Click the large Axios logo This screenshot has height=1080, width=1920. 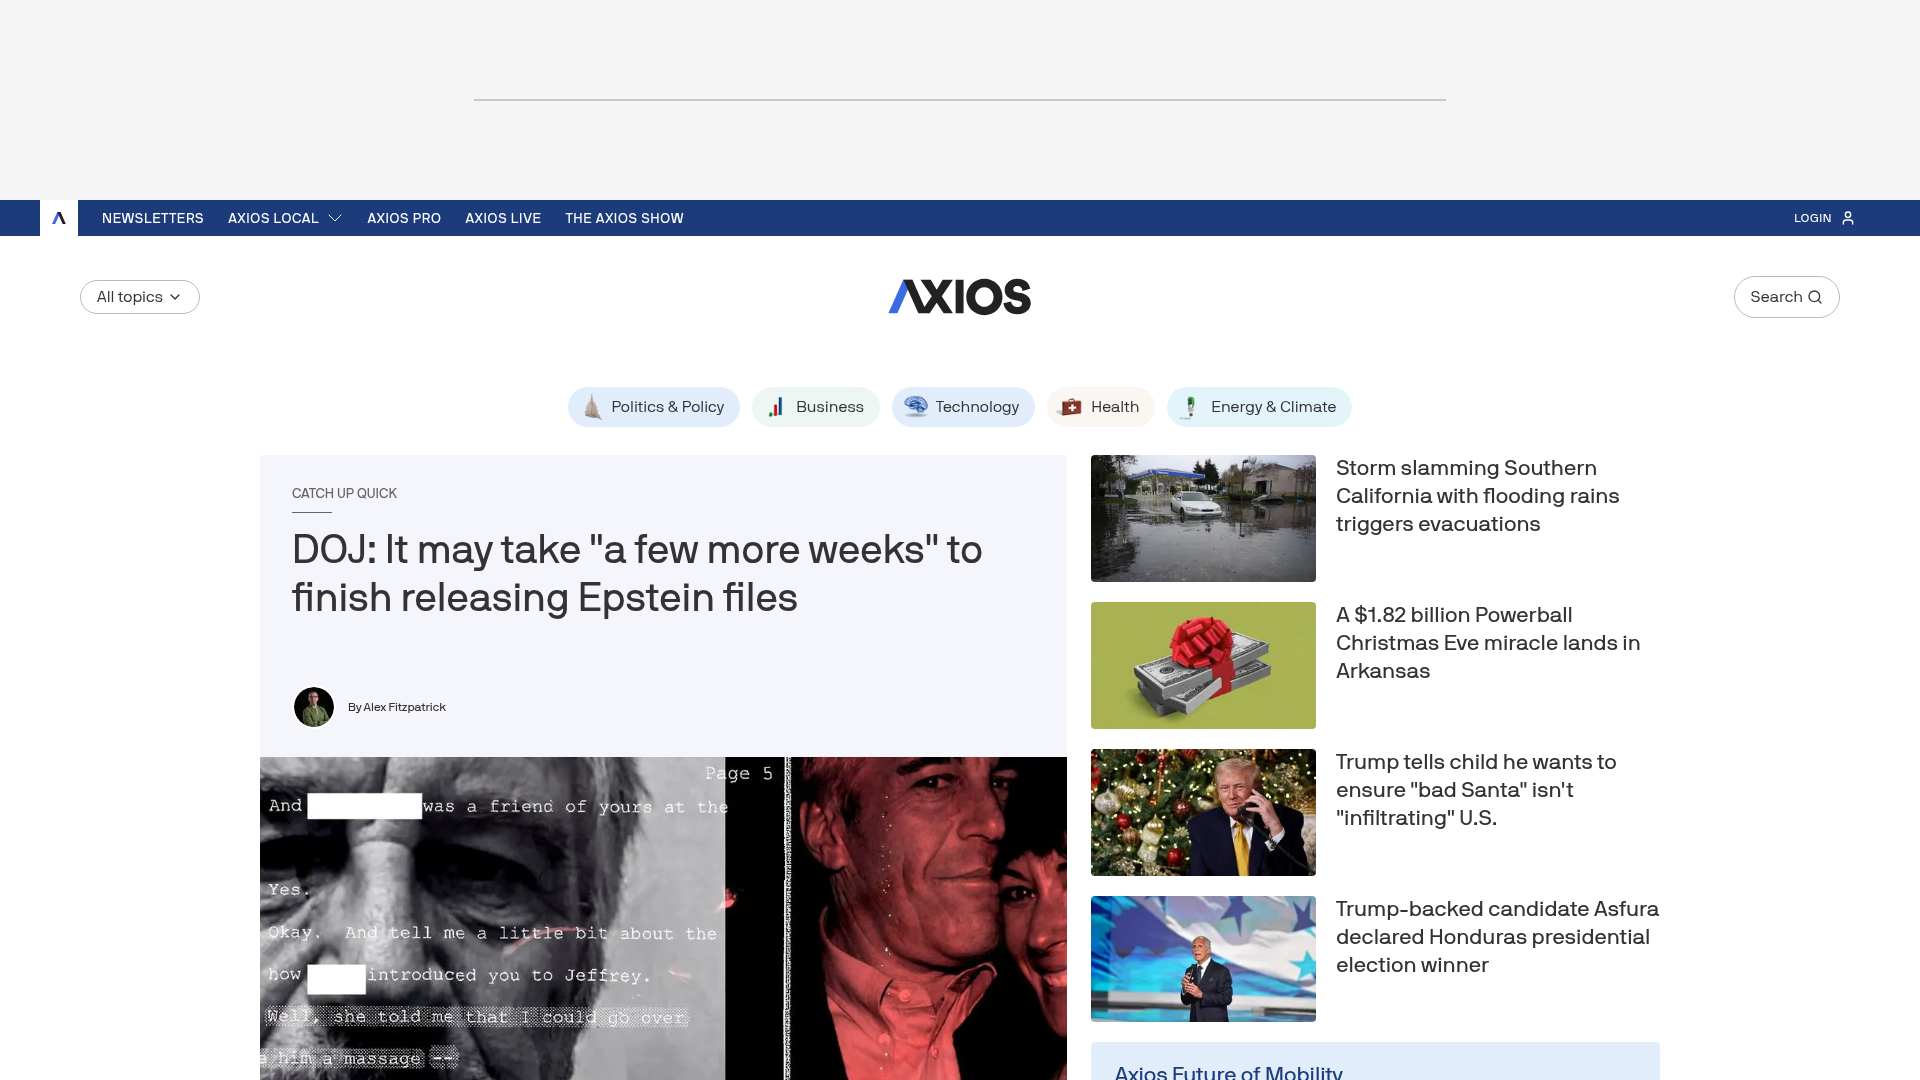click(960, 297)
